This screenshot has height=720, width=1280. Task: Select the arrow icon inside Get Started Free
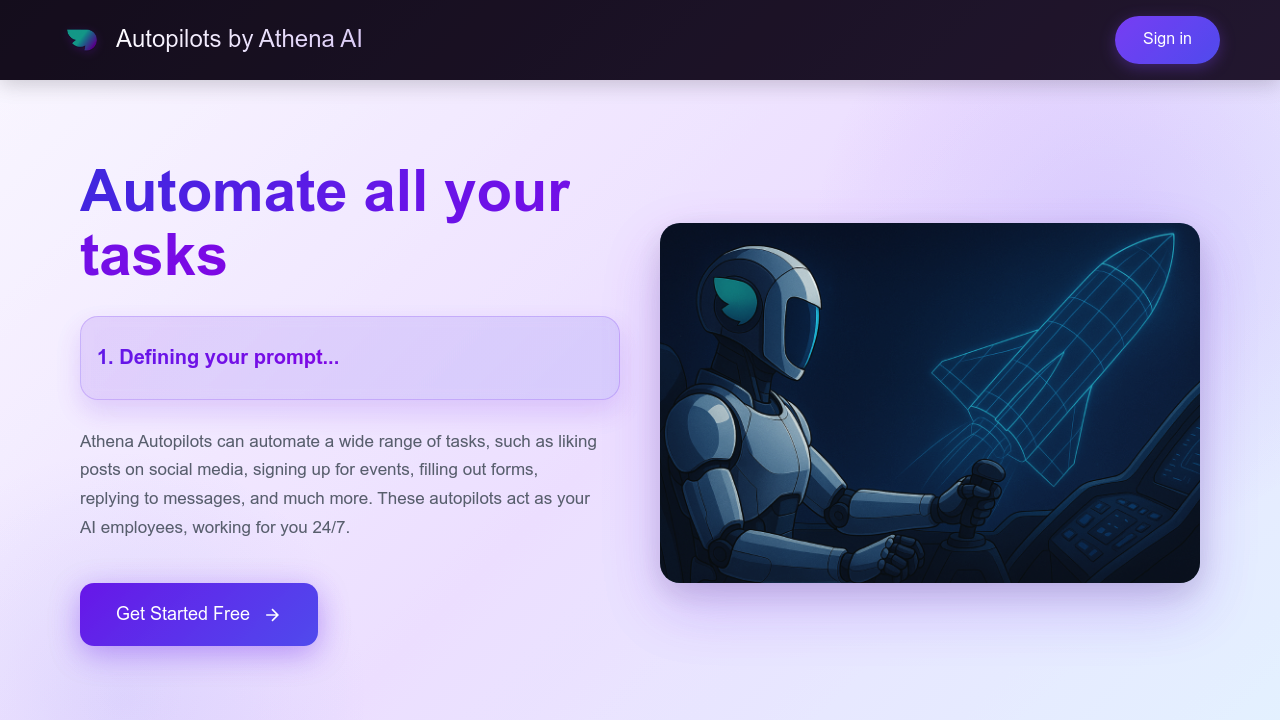(272, 615)
